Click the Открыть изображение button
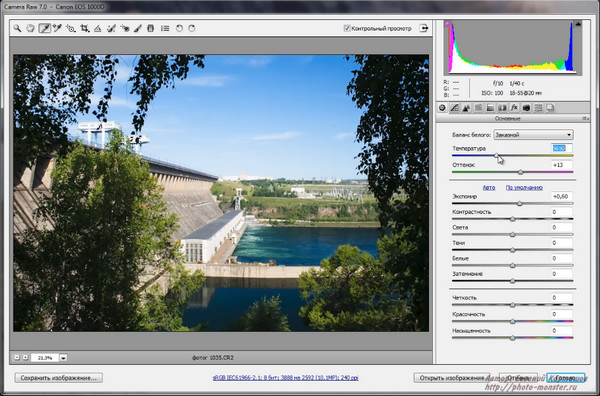The width and height of the screenshot is (600, 396). (x=452, y=378)
